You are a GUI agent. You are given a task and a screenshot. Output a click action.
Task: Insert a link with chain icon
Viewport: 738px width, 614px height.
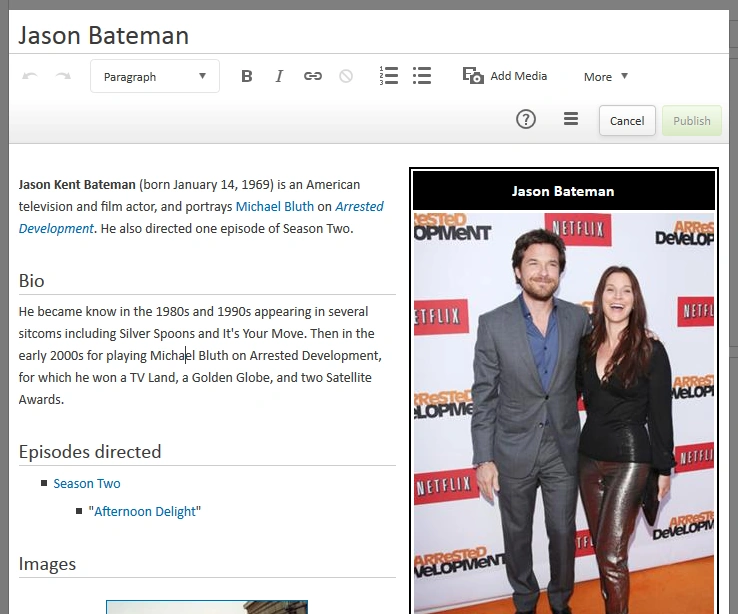coord(313,76)
